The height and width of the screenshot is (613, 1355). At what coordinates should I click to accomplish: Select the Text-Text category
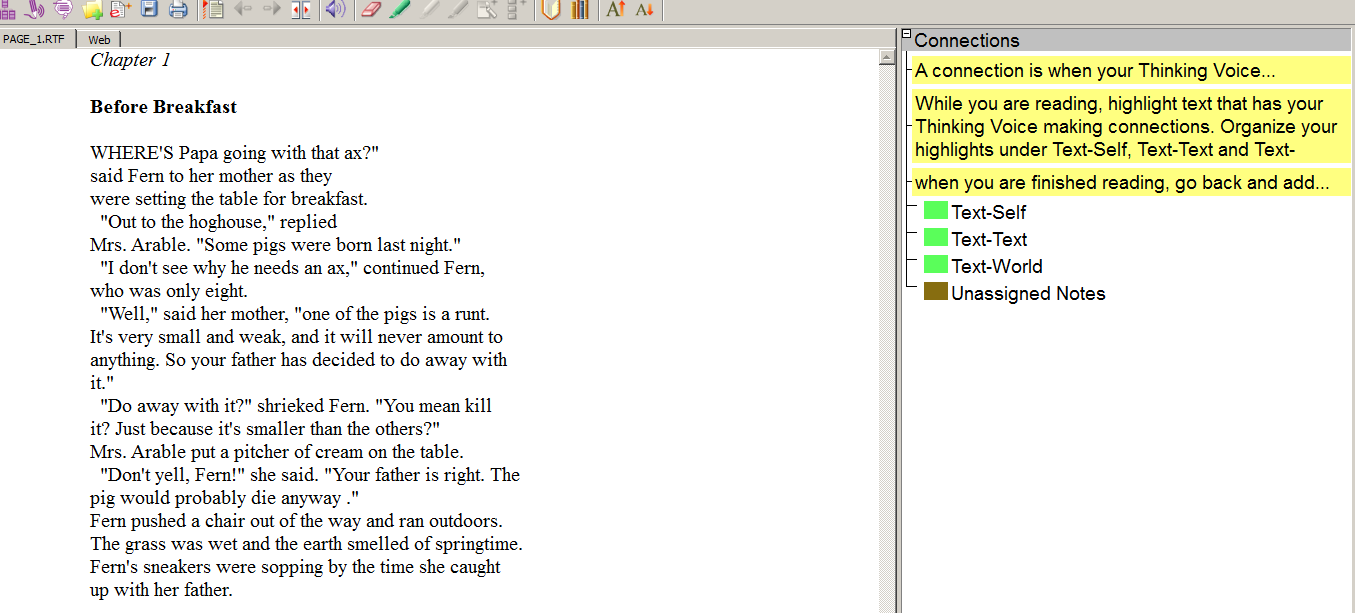pos(989,239)
